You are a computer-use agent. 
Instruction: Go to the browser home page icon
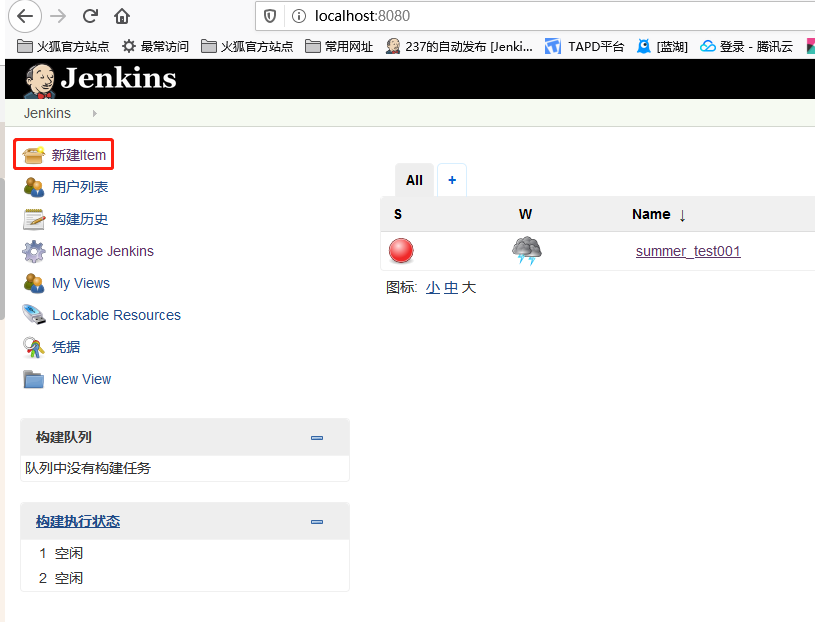[122, 16]
